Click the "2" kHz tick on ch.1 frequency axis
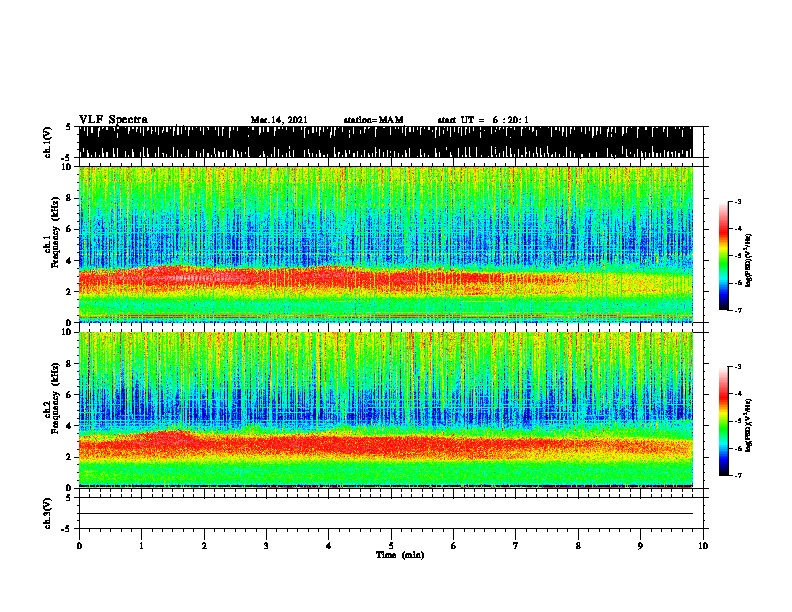The width and height of the screenshot is (792, 612). click(x=70, y=291)
